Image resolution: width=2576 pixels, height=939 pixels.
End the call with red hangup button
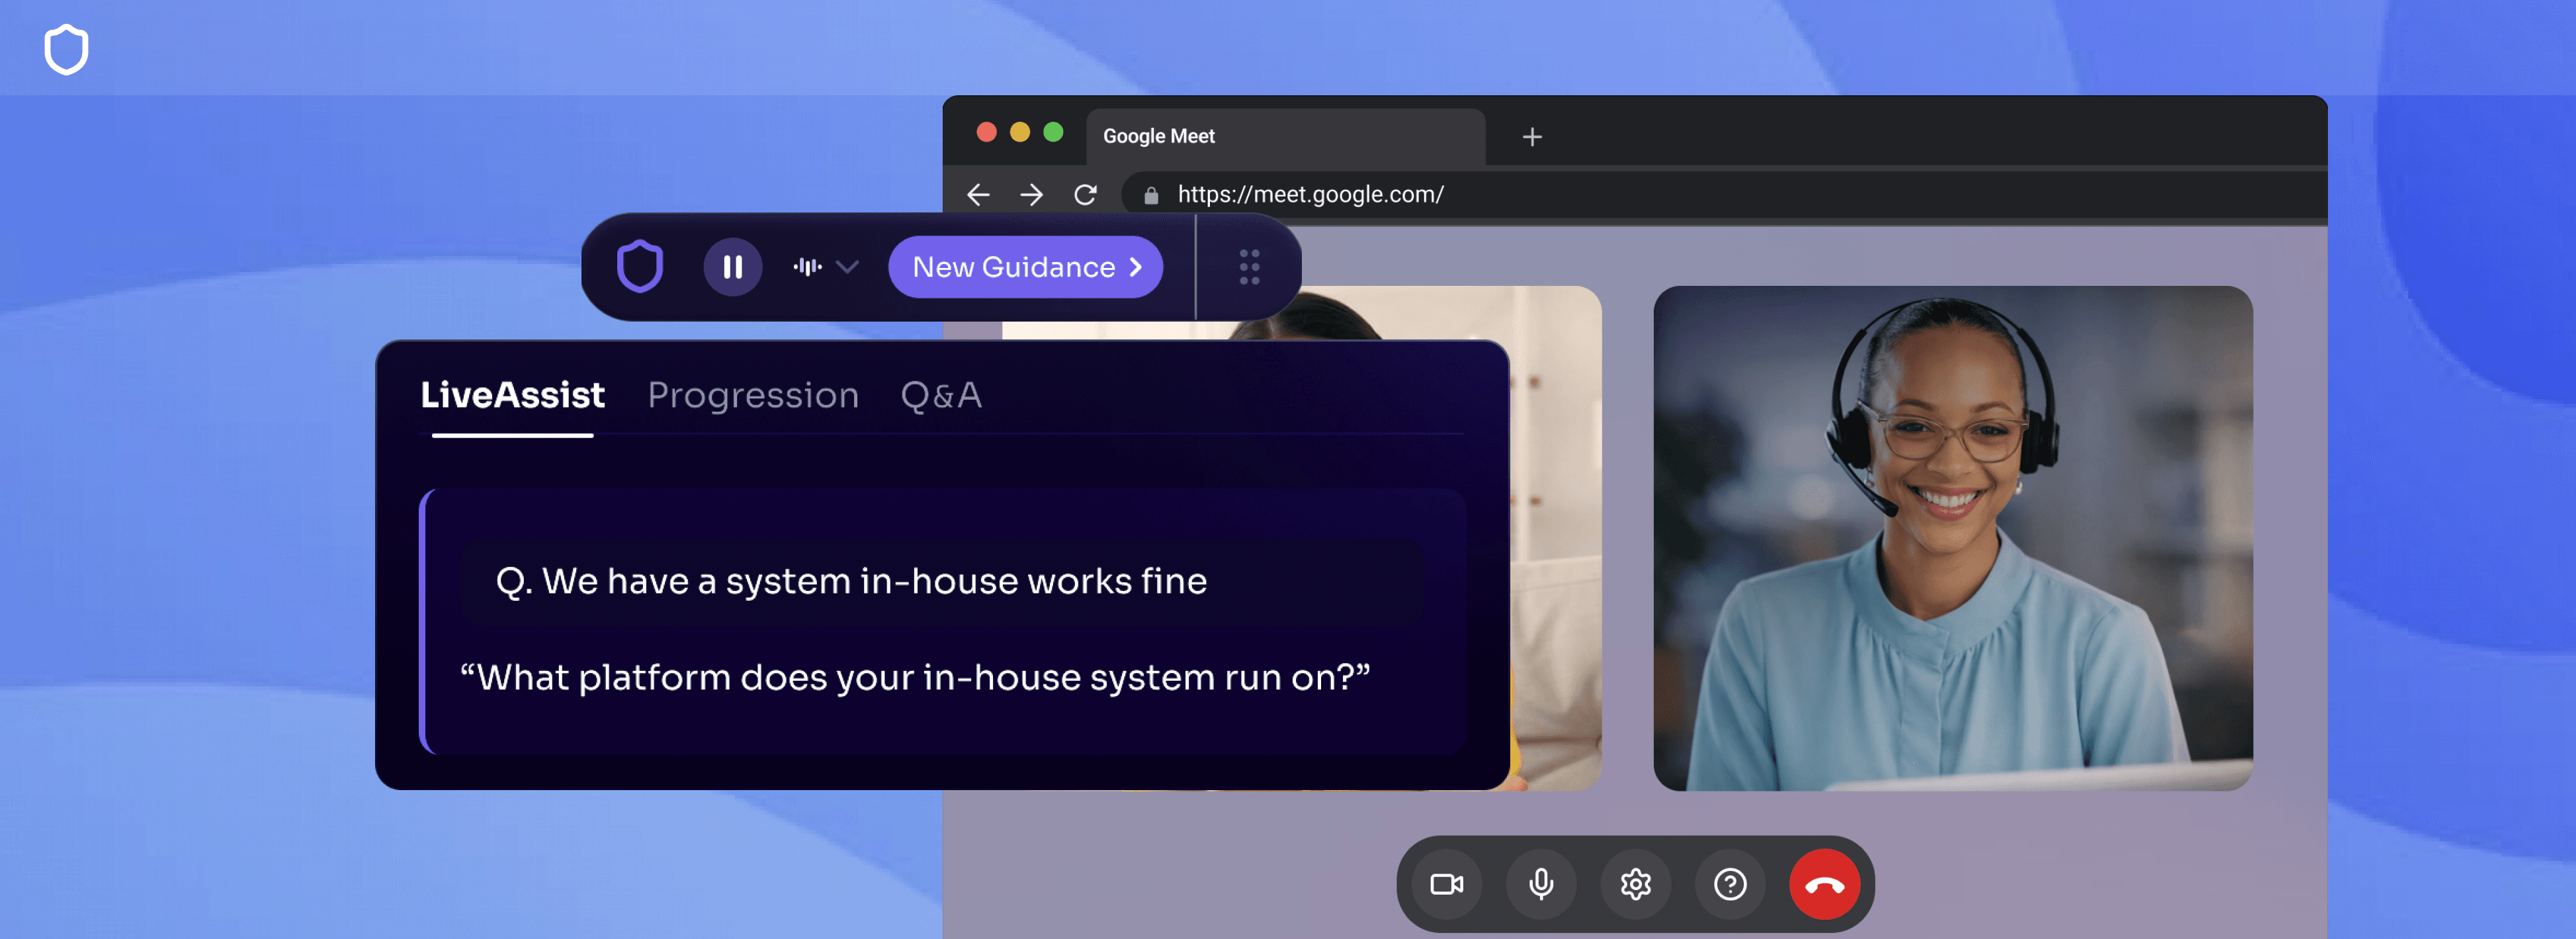click(x=1824, y=884)
